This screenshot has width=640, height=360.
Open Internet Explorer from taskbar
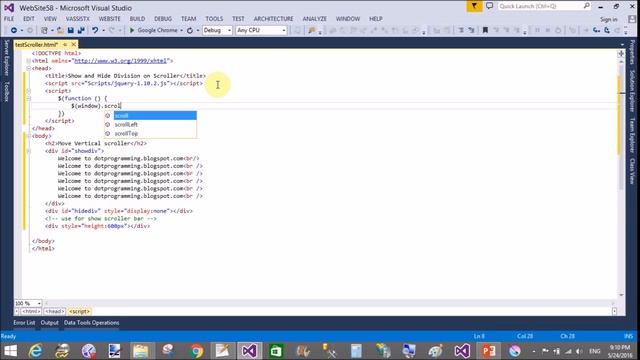(36, 351)
